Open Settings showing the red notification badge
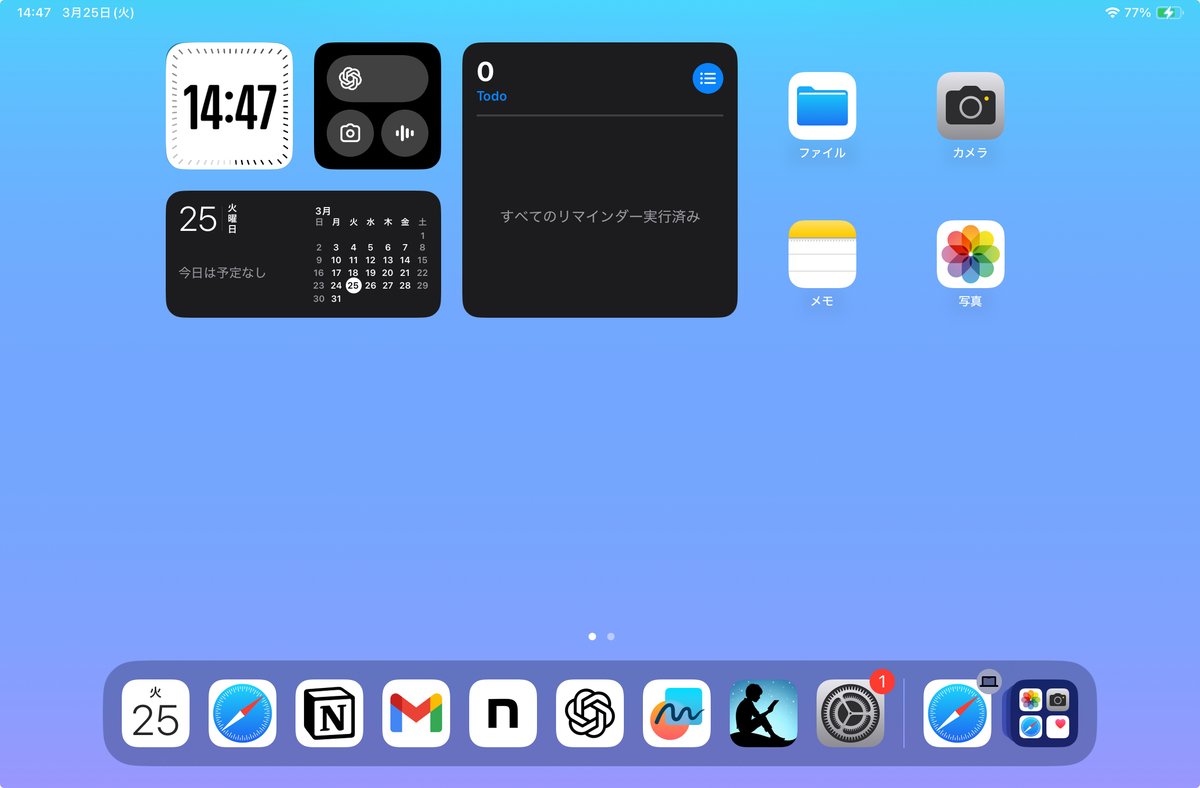1200x788 pixels. coord(849,714)
